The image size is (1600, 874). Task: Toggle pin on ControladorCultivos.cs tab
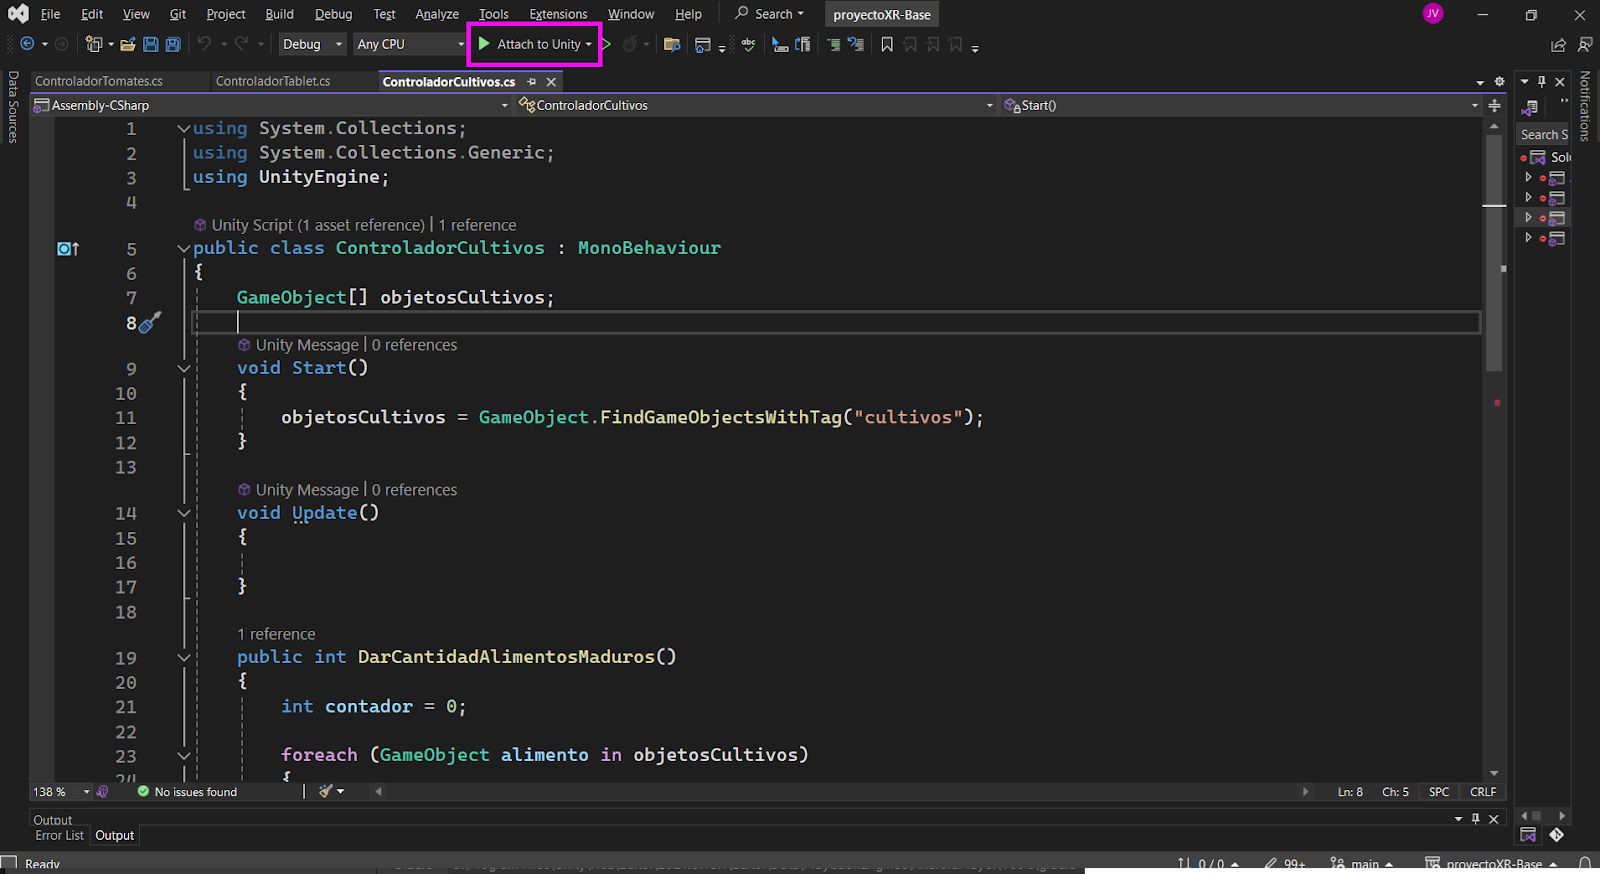(532, 82)
